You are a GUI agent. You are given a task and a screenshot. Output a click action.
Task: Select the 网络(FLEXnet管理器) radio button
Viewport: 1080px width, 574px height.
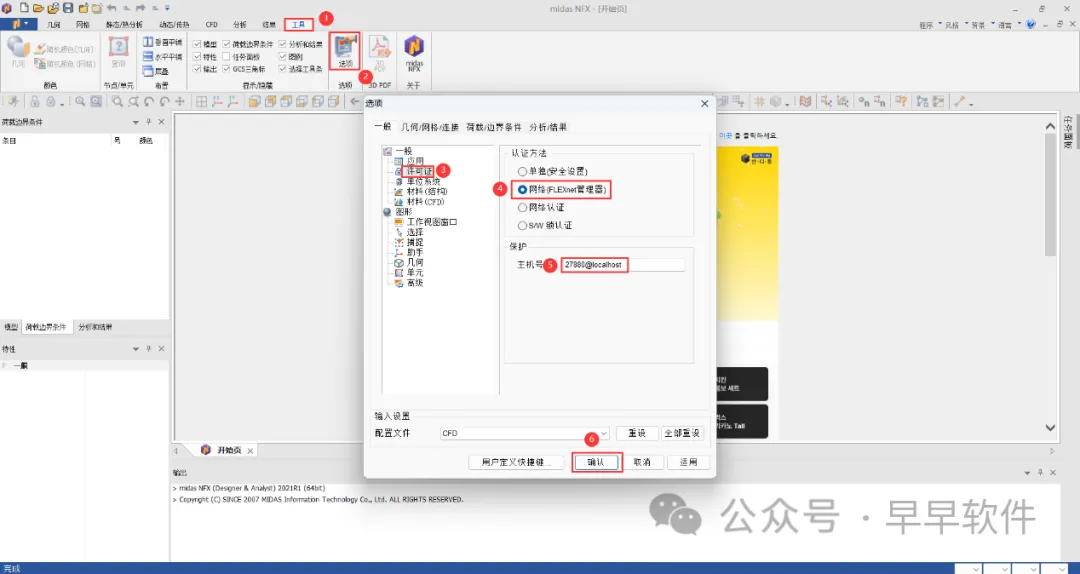[x=522, y=189]
